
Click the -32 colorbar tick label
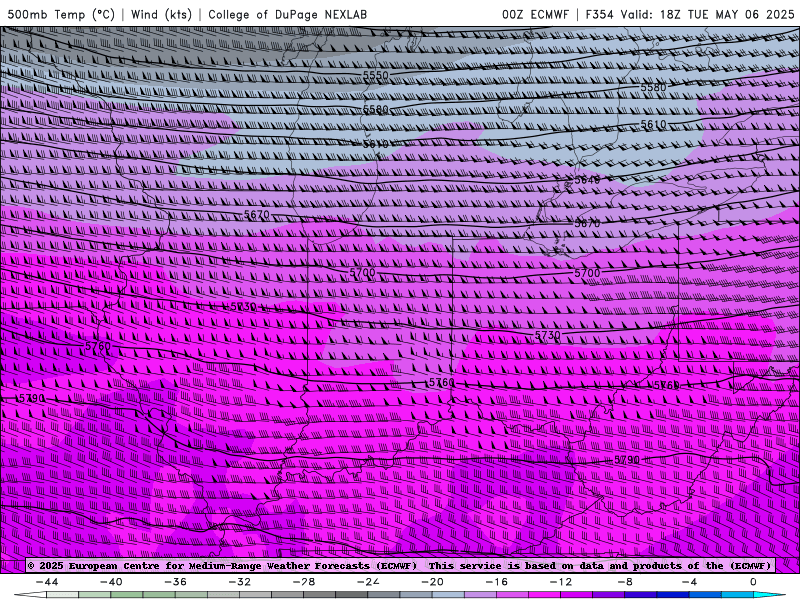click(x=240, y=582)
